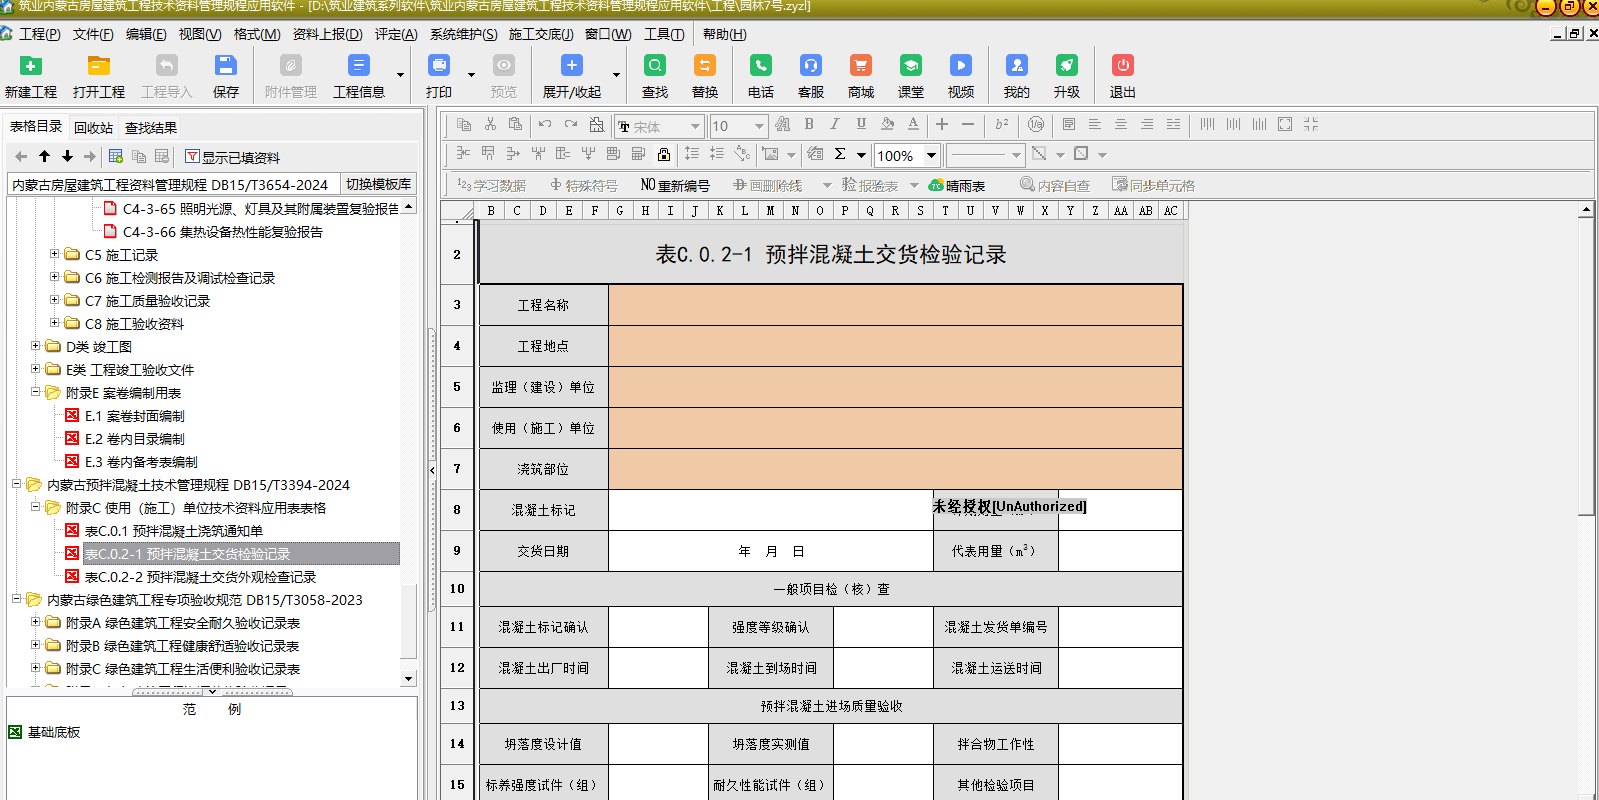Expand the C5 施工记录 tree folder
Screen dimensions: 1599x800
click(x=55, y=254)
